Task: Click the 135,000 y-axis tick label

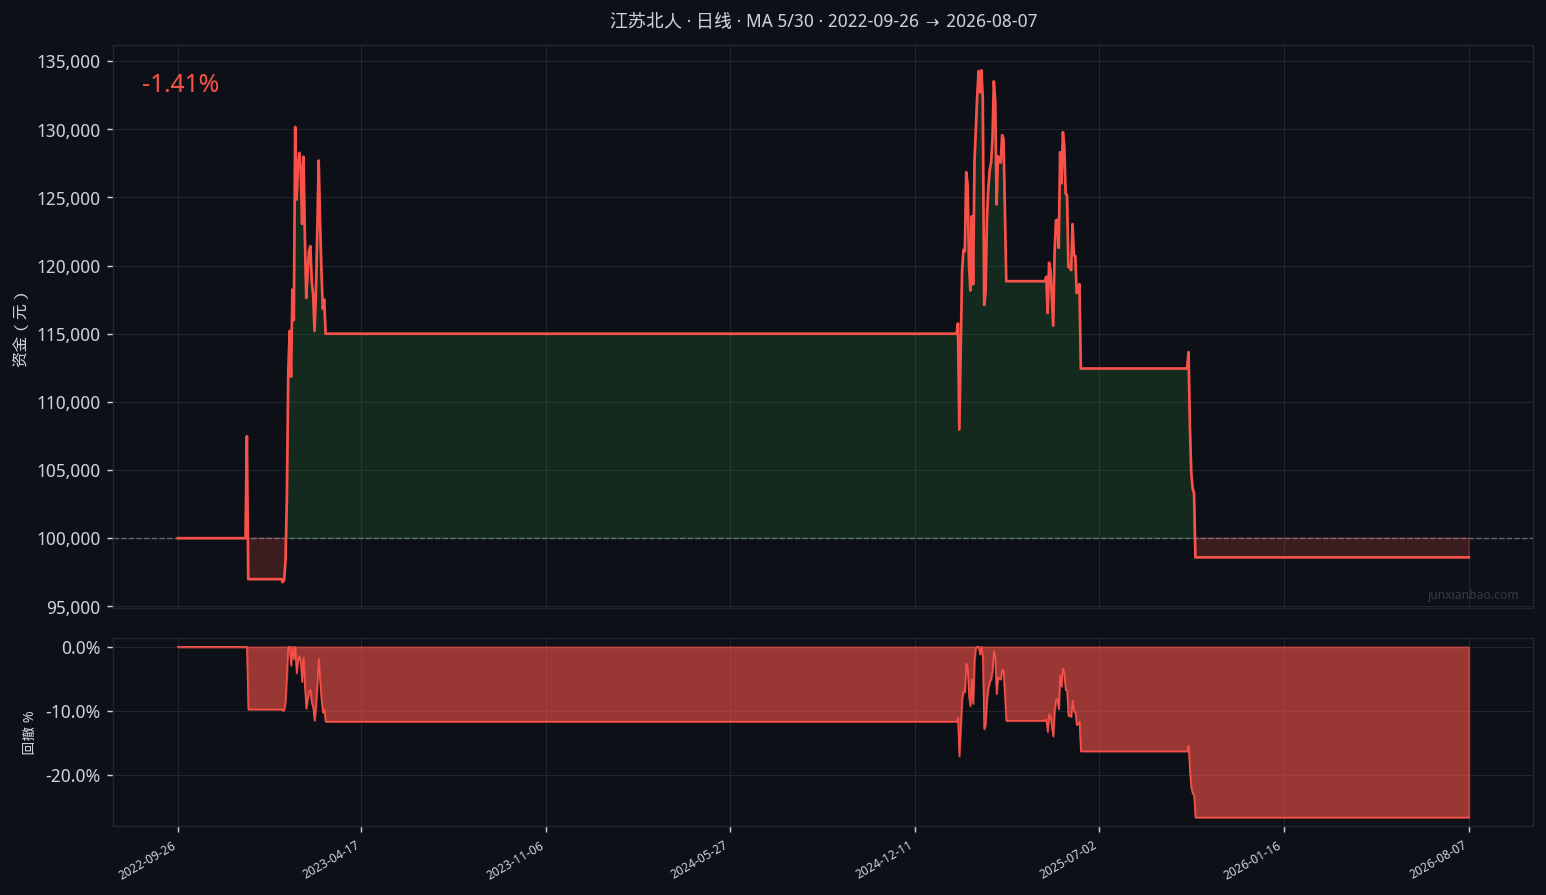Action: click(x=69, y=62)
